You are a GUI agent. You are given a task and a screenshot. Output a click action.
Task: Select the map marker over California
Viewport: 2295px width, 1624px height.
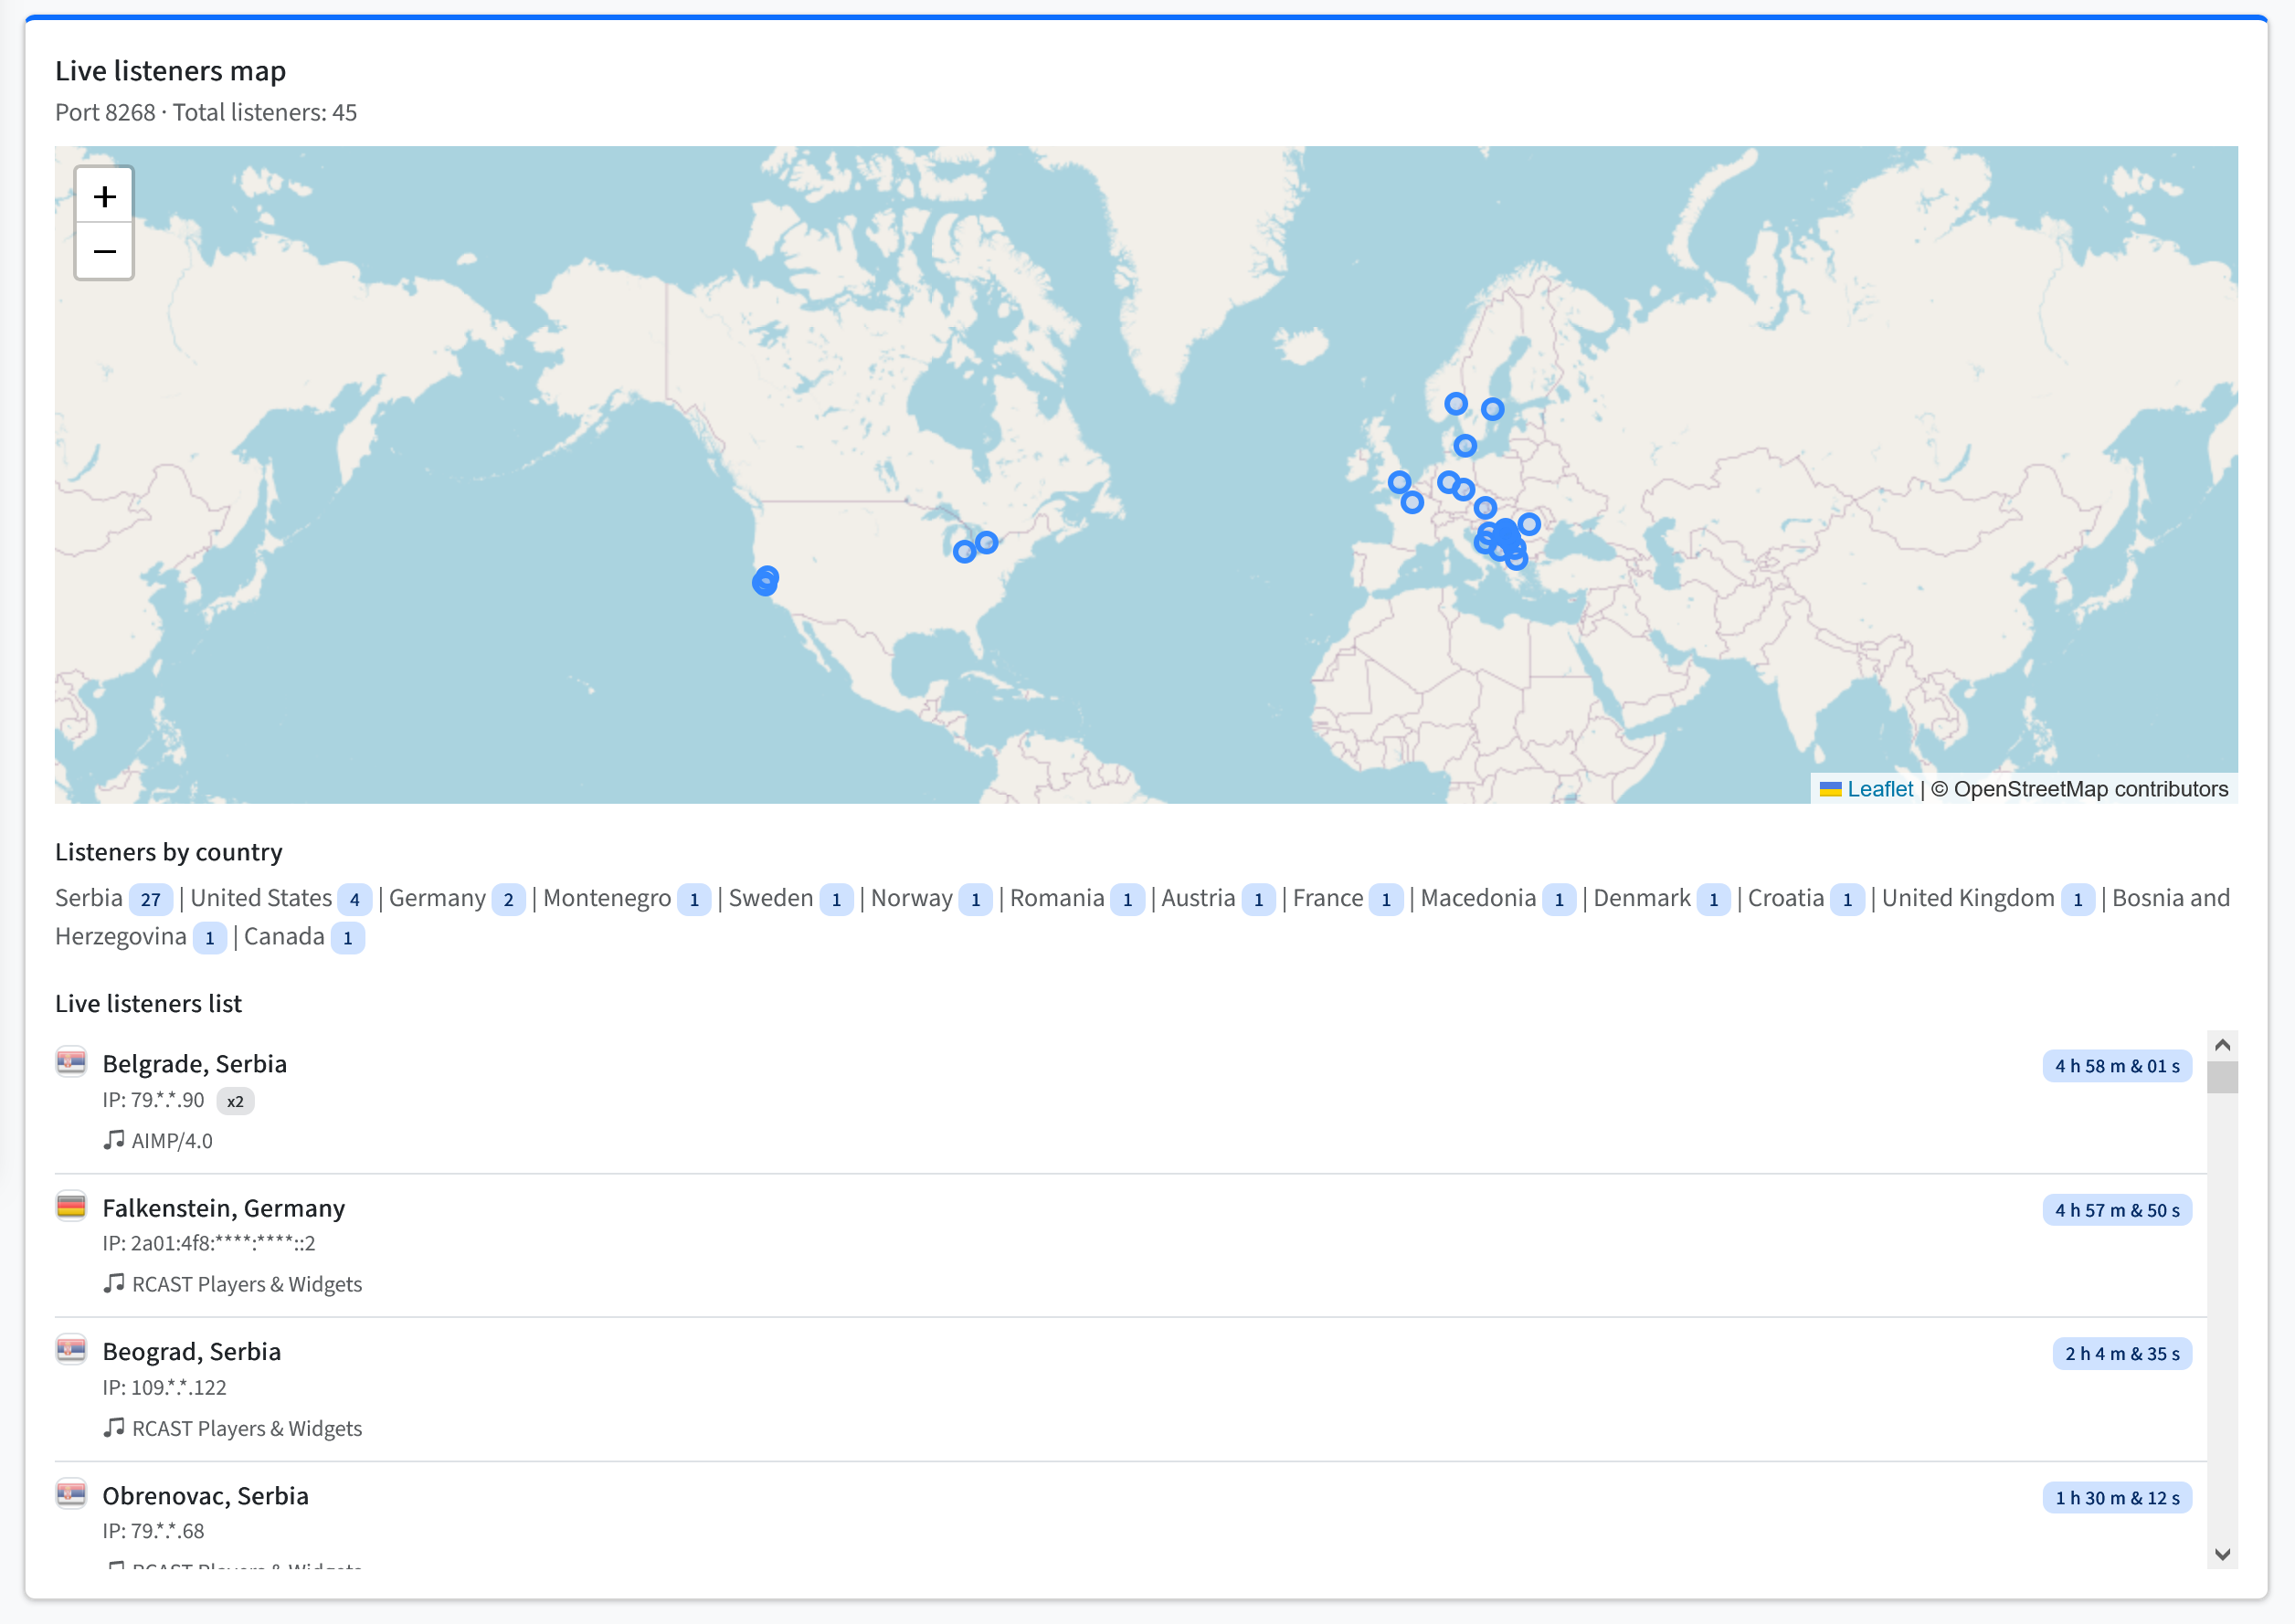(766, 580)
